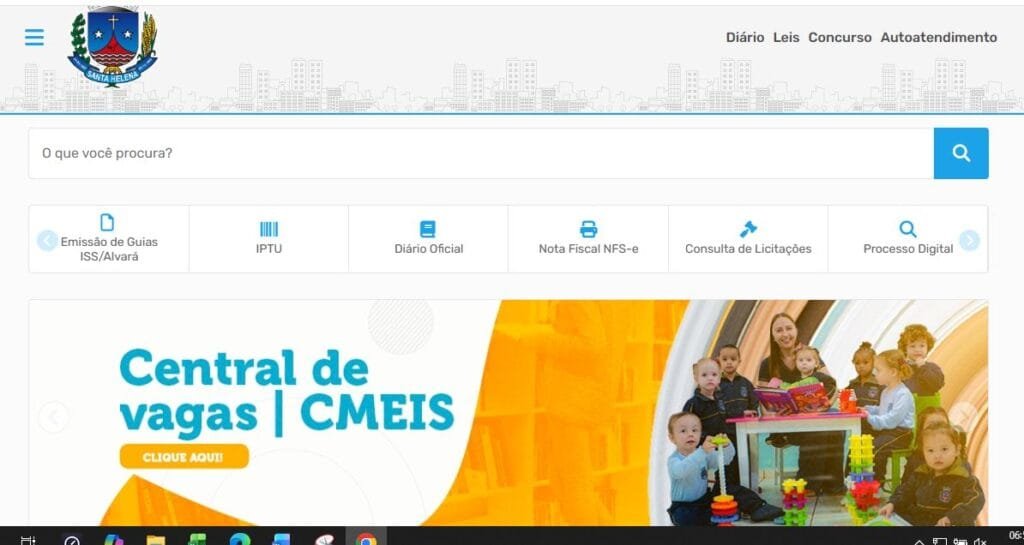Open the hamburger menu
This screenshot has width=1024, height=545.
[34, 38]
